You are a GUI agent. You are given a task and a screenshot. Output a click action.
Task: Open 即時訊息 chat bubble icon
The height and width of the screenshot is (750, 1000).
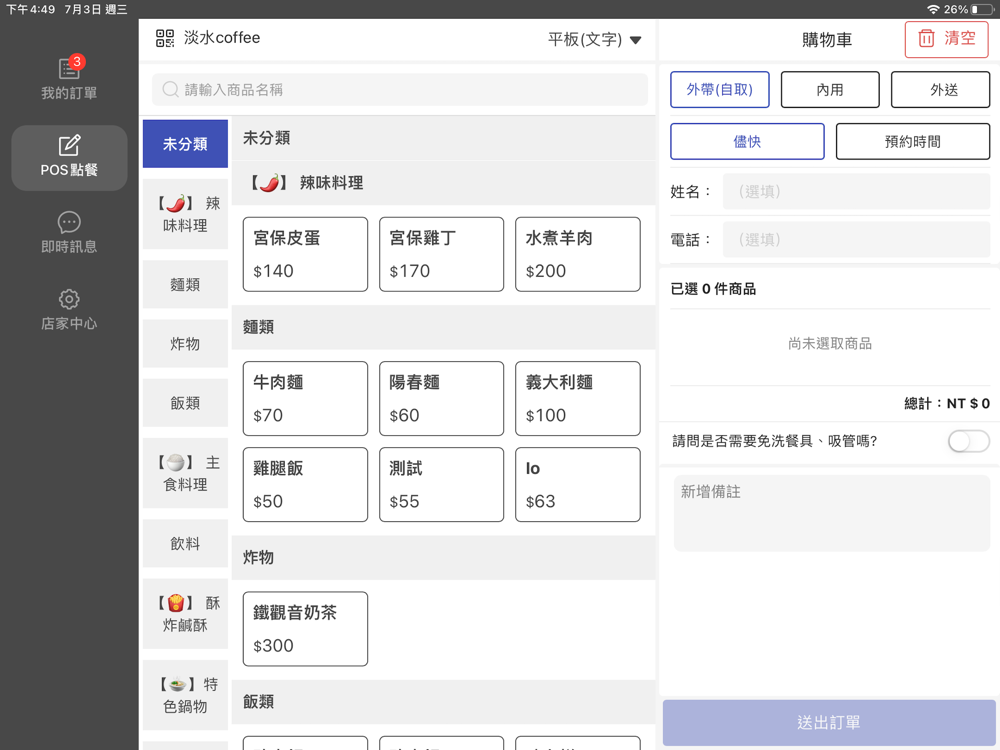(69, 222)
